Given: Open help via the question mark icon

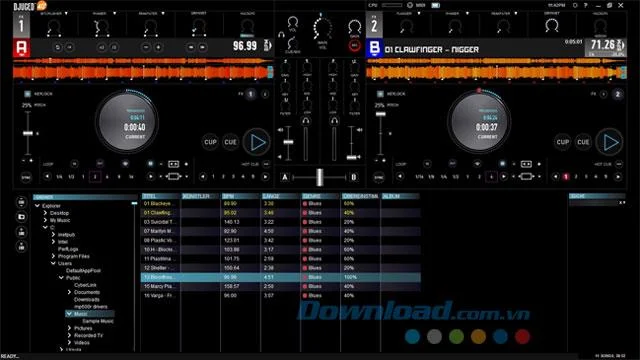Looking at the screenshot, I should click(586, 5).
